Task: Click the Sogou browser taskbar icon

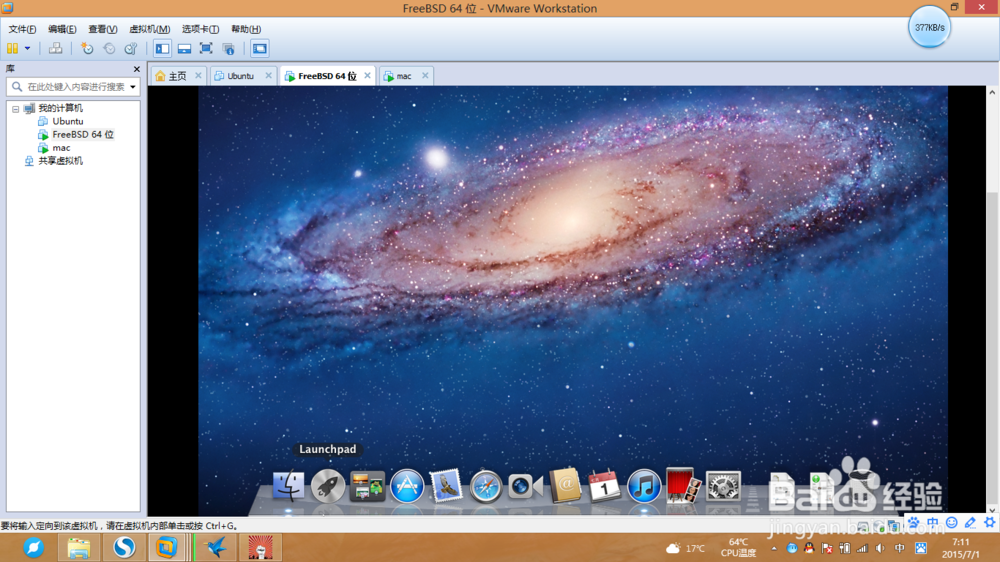Action: (124, 547)
